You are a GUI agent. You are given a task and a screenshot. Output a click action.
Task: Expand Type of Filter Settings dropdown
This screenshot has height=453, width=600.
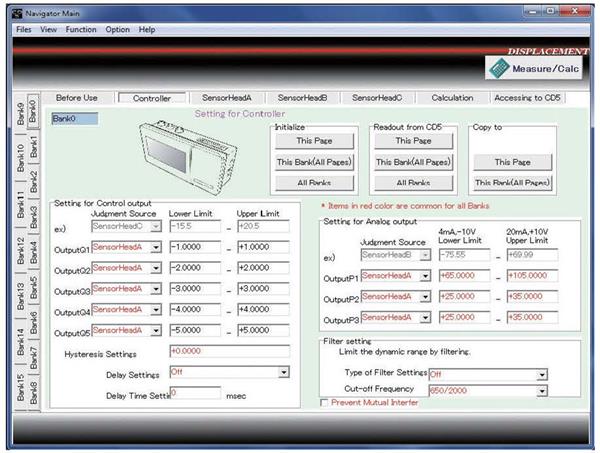[542, 375]
